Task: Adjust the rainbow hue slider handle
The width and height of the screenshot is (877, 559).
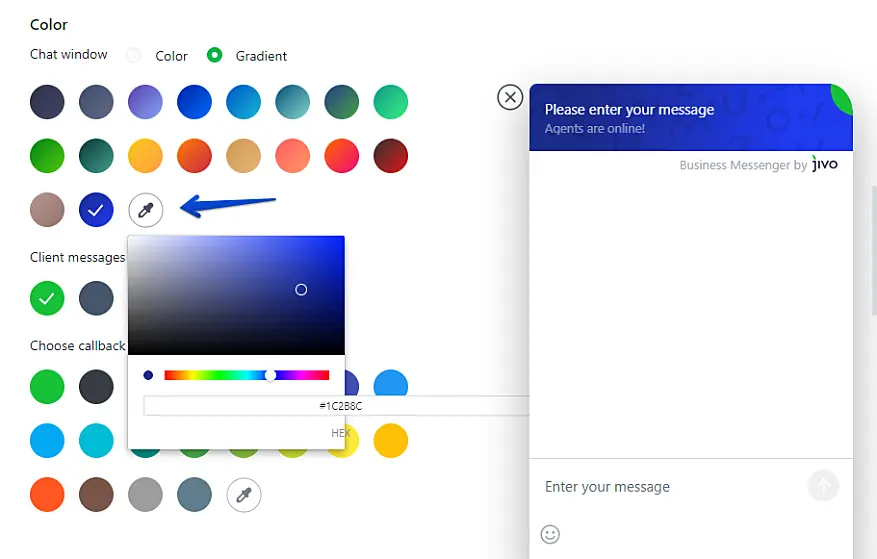Action: (271, 375)
